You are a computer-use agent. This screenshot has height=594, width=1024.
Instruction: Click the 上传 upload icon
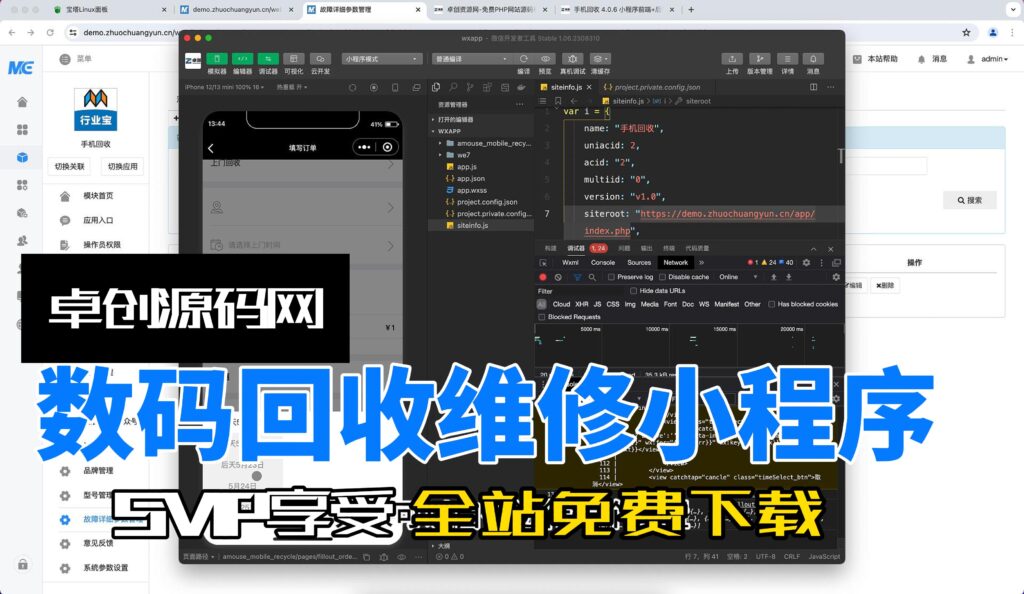click(732, 59)
